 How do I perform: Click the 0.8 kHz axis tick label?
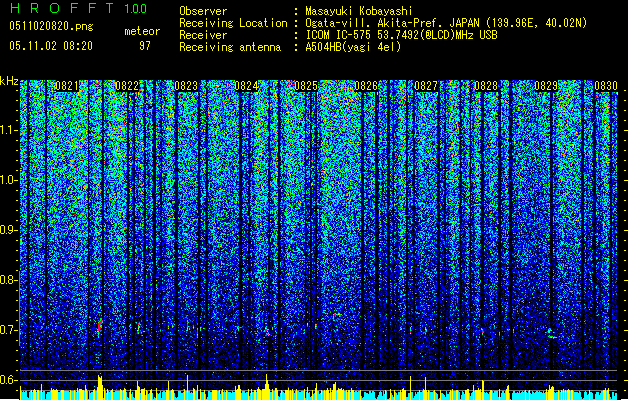coord(9,280)
